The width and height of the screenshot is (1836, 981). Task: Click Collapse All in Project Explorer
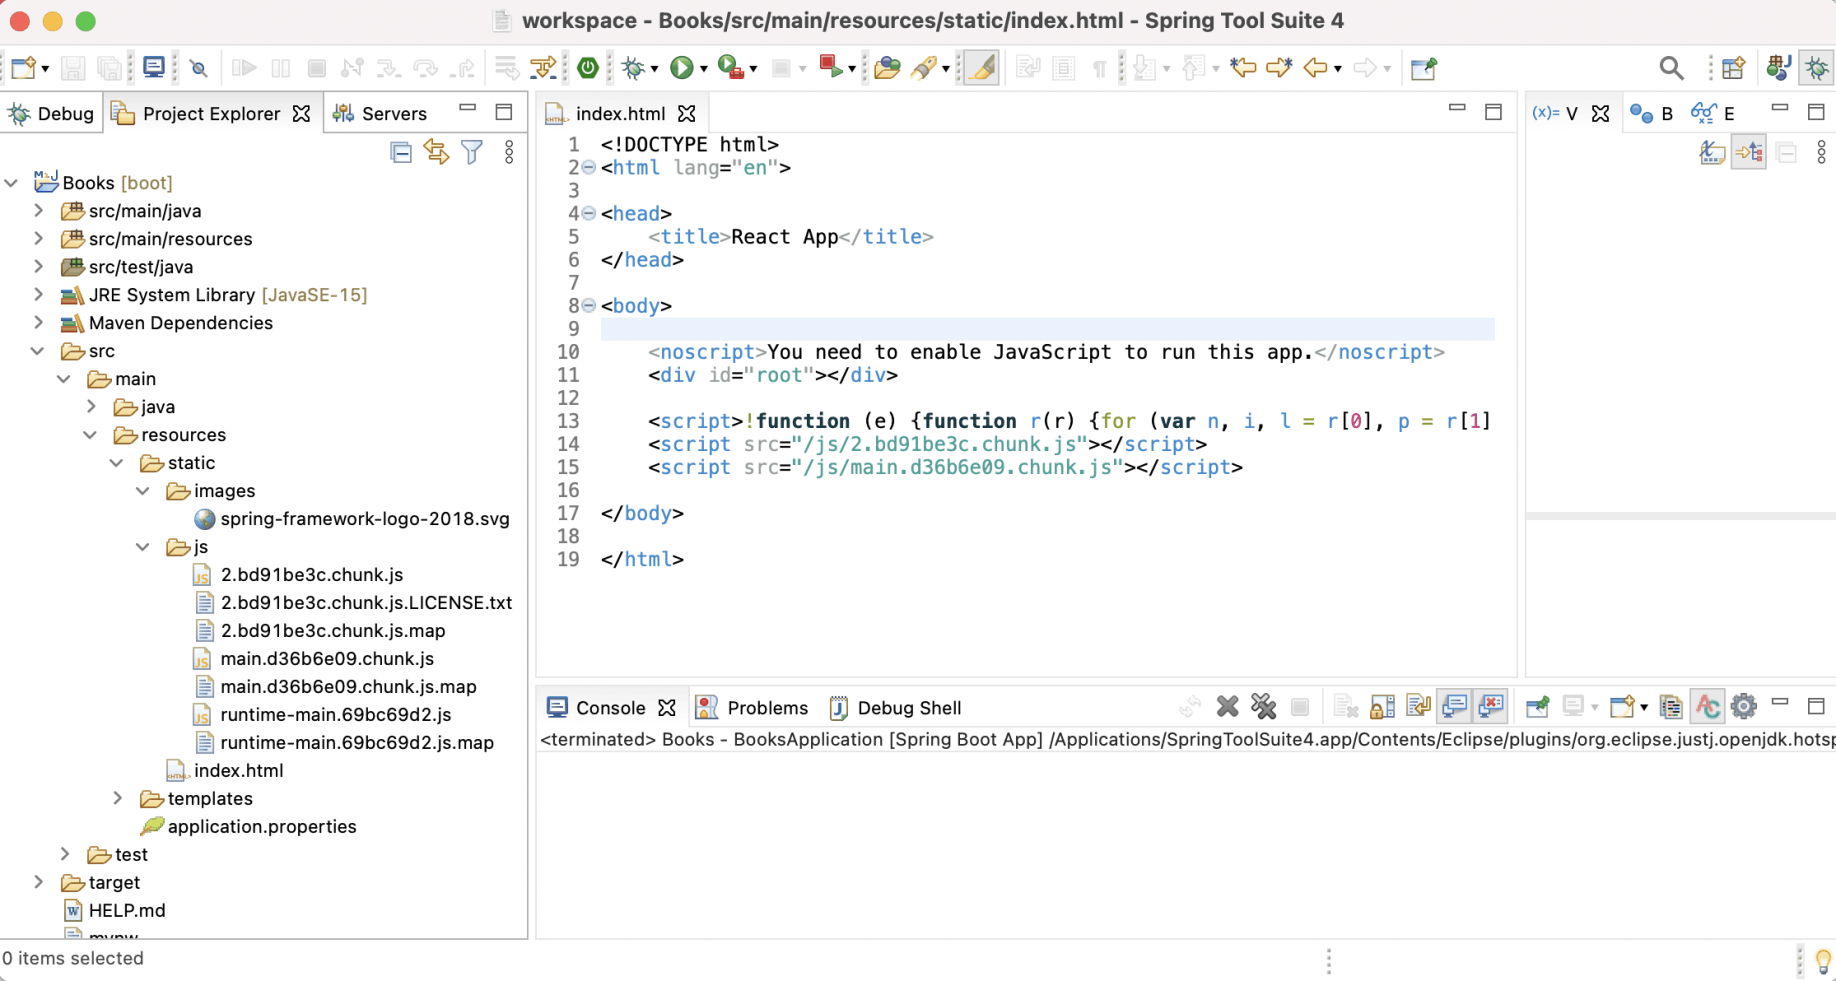(x=401, y=152)
